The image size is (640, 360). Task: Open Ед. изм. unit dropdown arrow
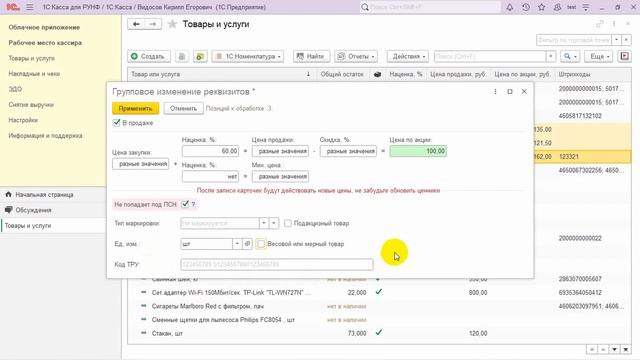click(237, 244)
